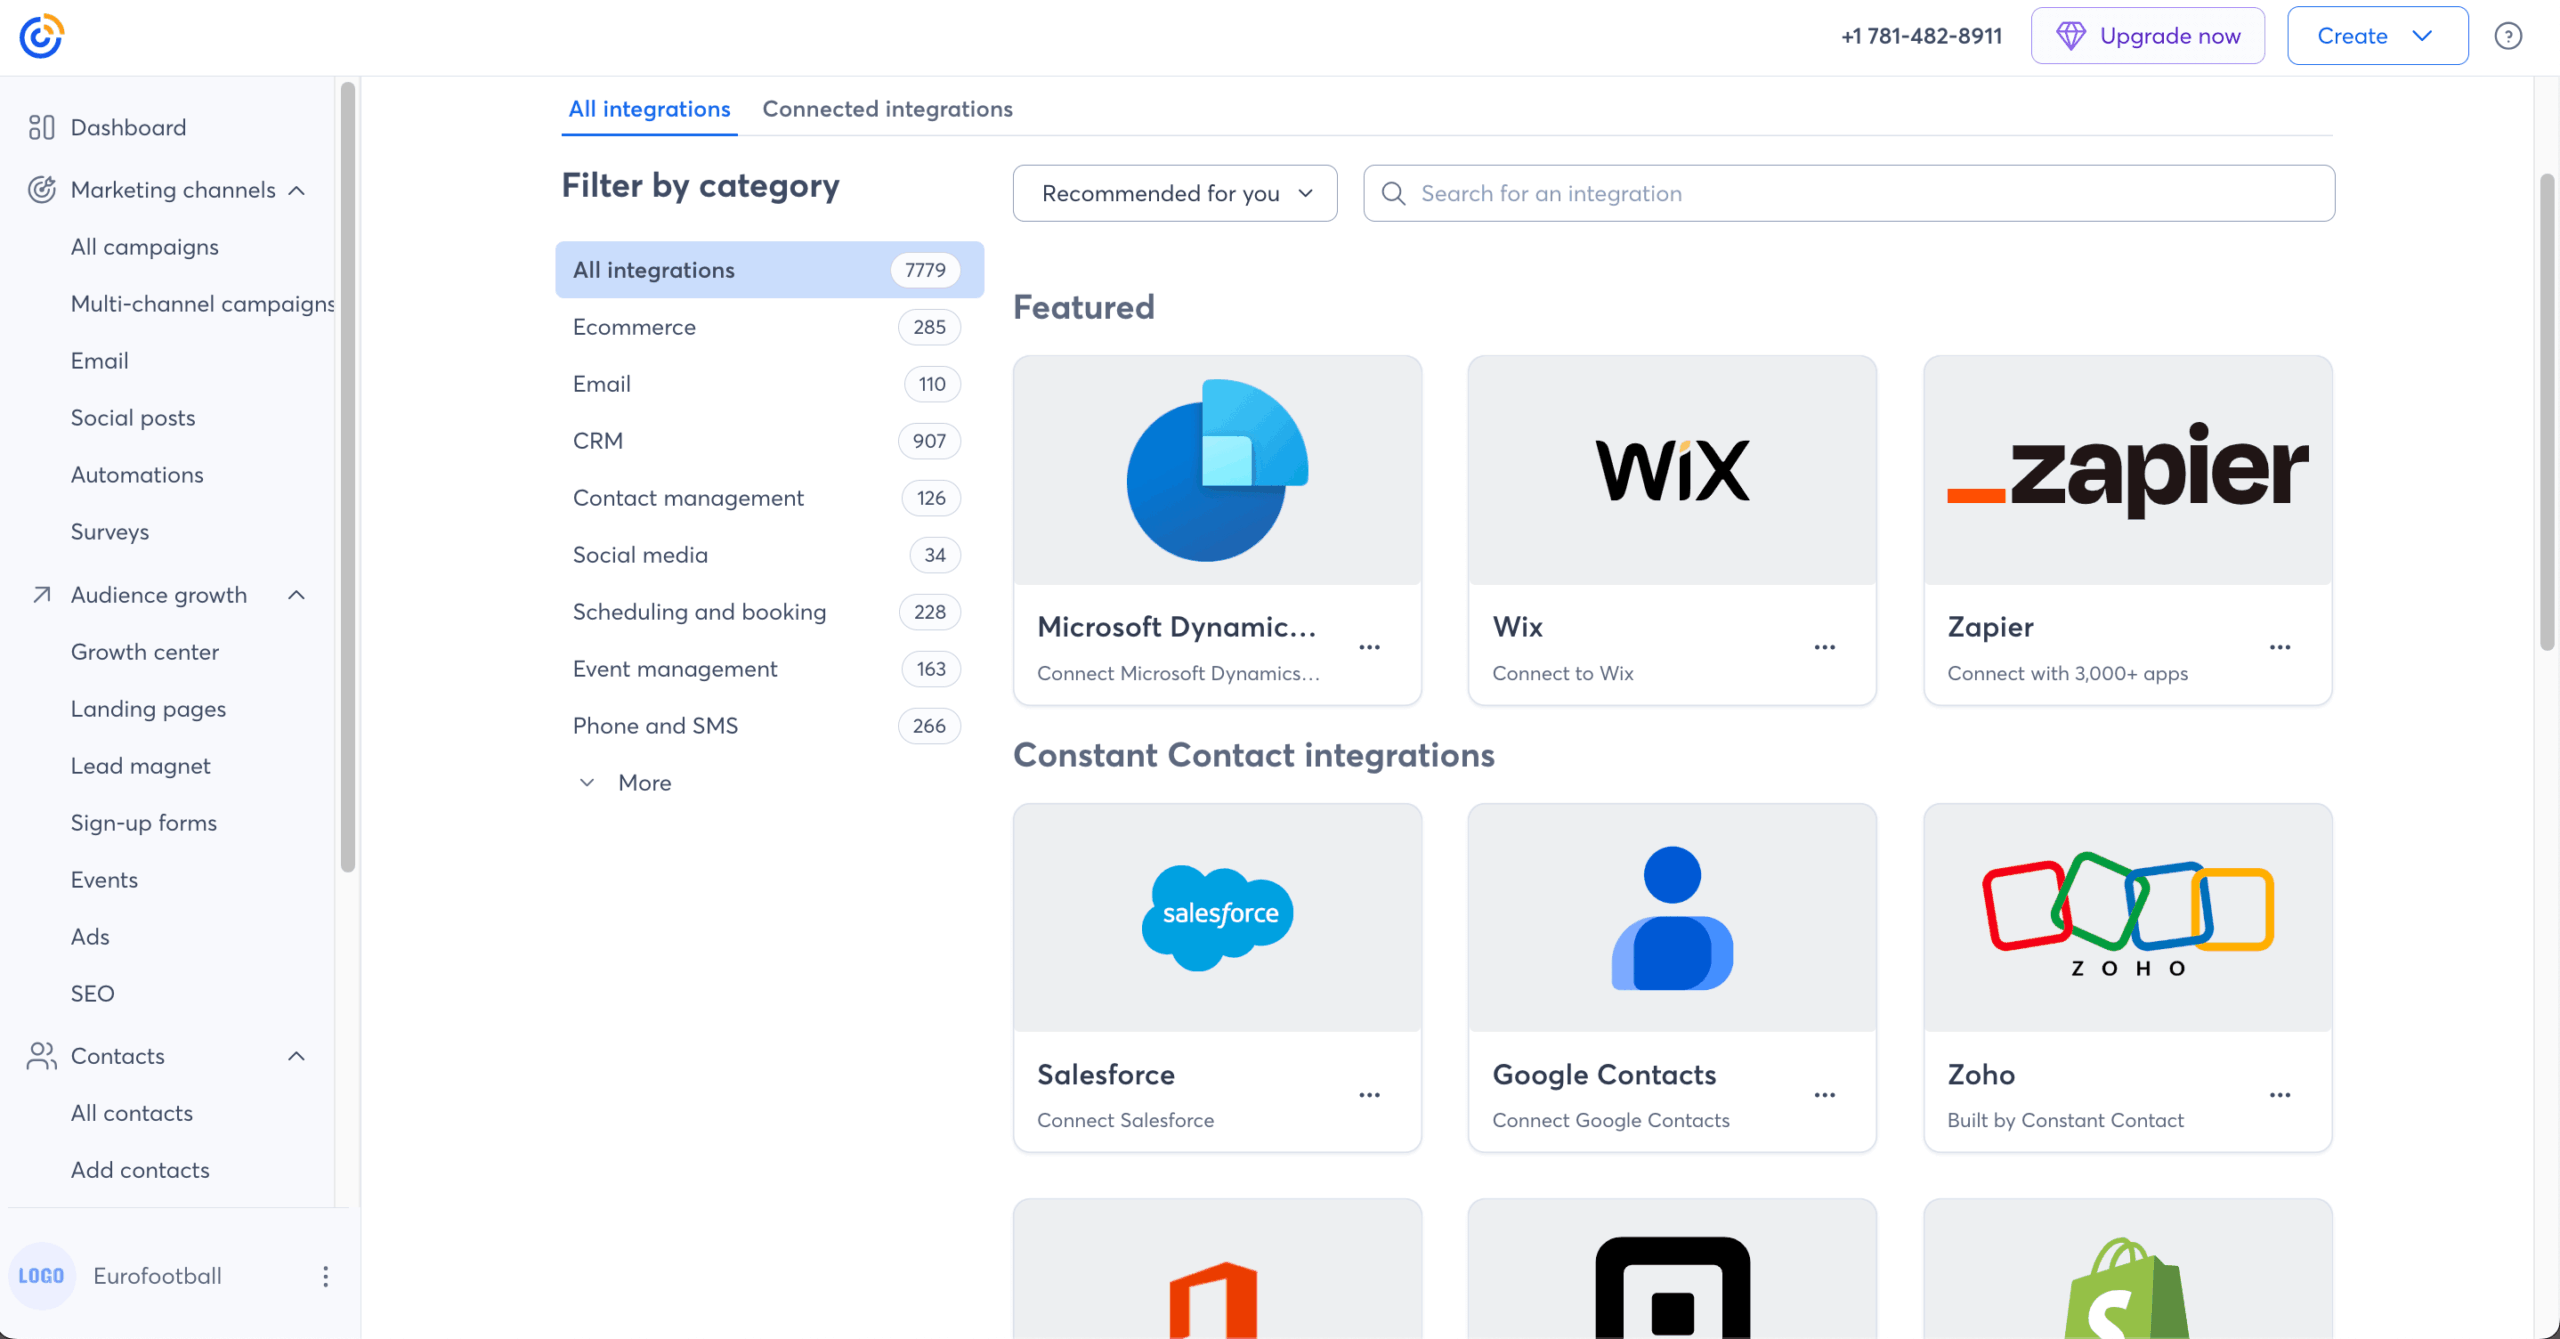Go to SEO page
Screen dimensions: 2560x1339
92,994
